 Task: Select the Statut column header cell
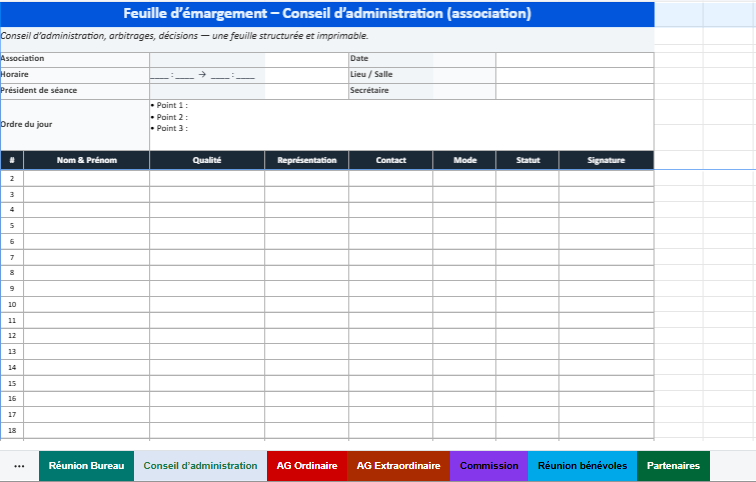coord(527,160)
